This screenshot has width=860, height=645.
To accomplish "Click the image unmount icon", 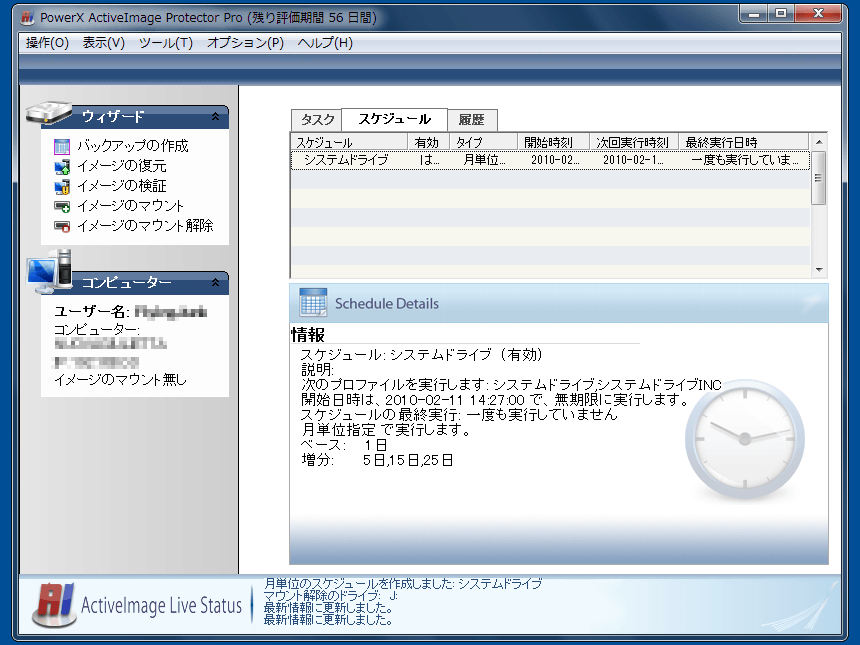I will (62, 226).
